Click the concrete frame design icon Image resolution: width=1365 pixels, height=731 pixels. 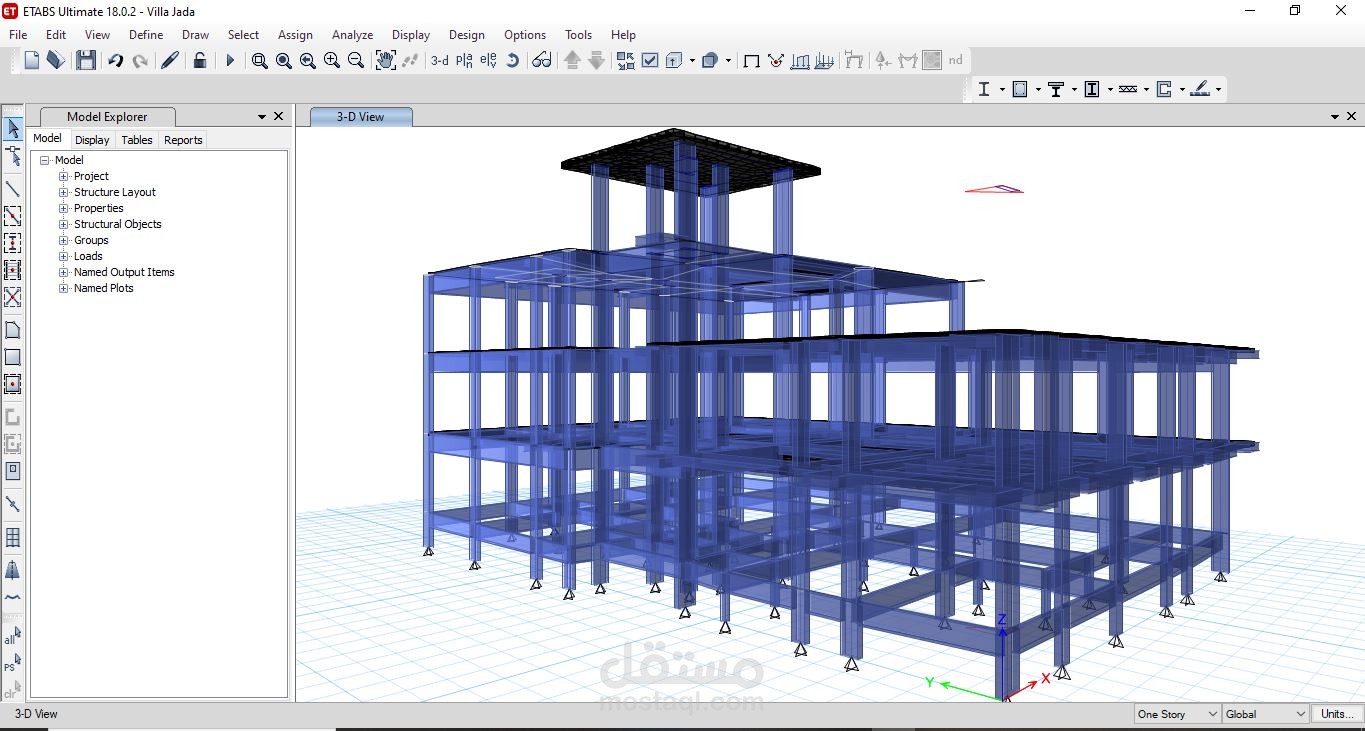click(x=1020, y=89)
